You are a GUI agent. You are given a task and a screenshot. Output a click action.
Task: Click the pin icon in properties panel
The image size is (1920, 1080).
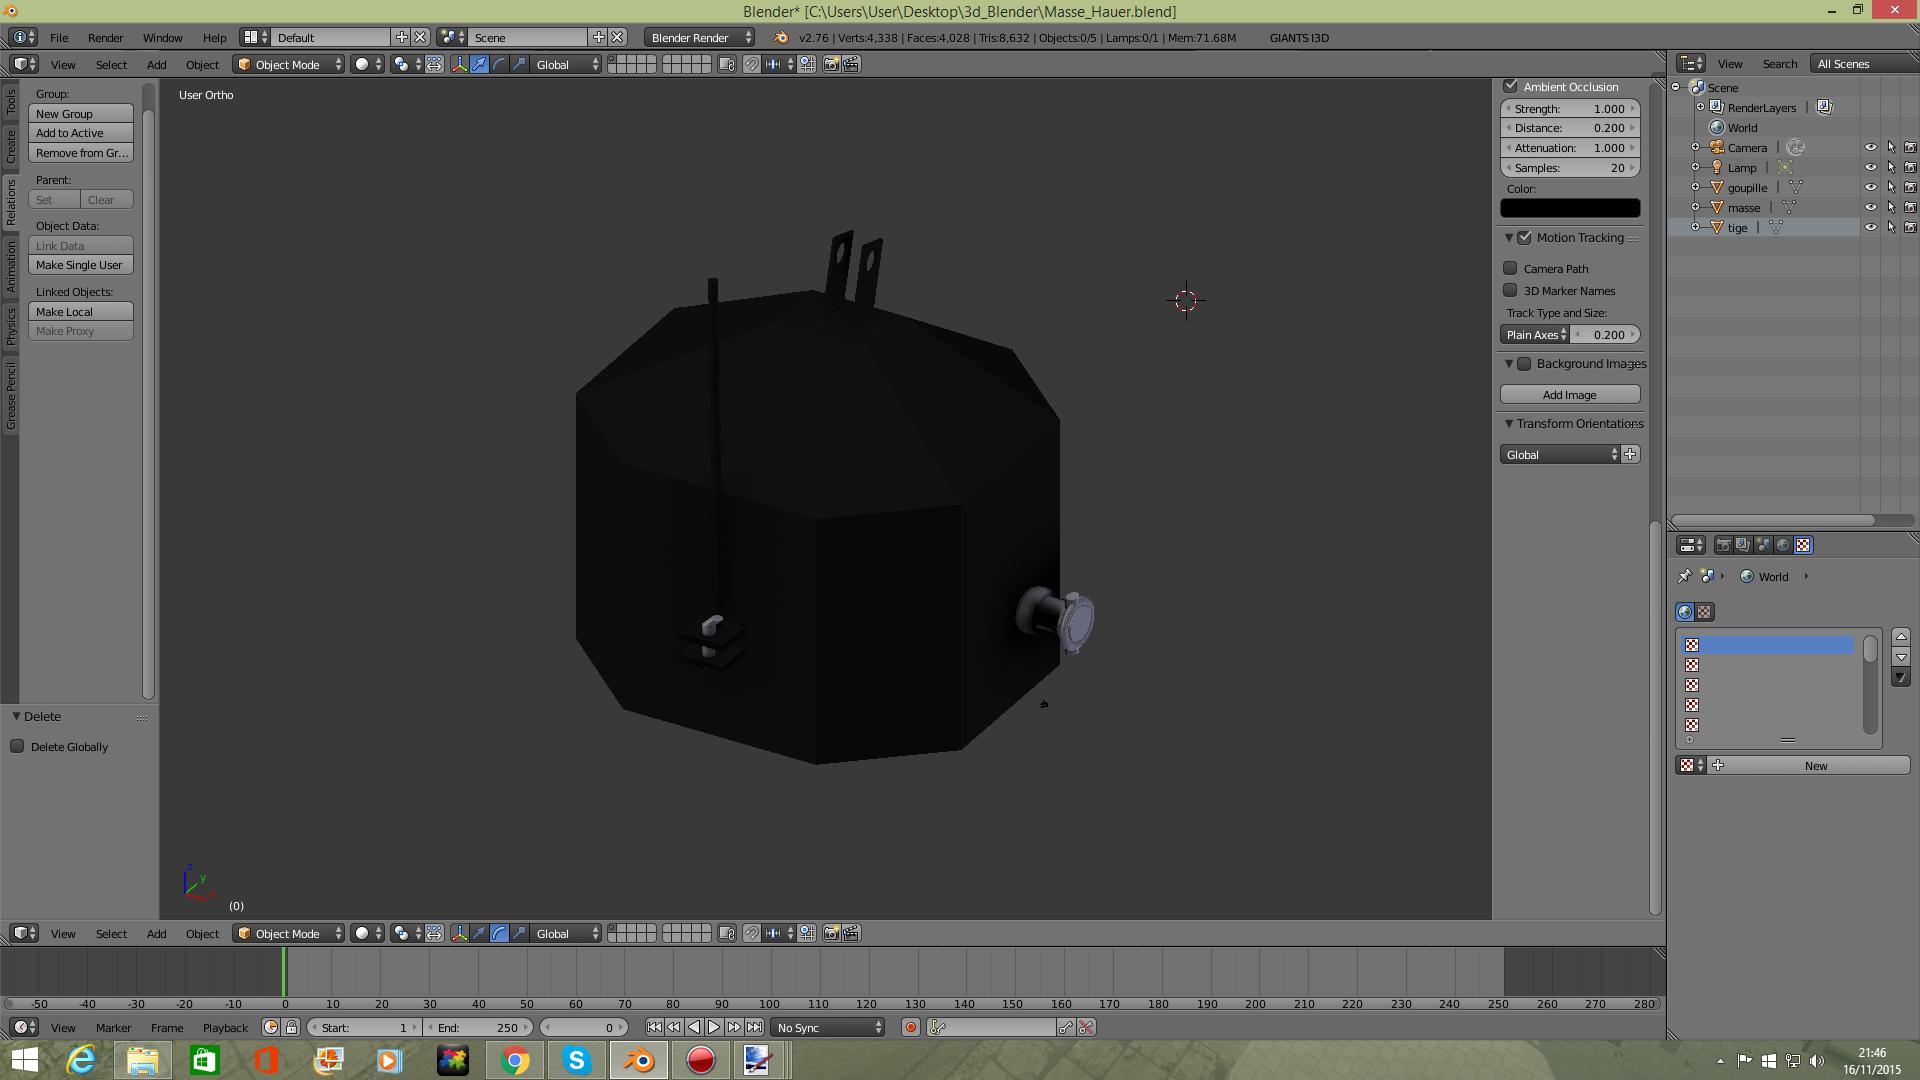pos(1684,576)
